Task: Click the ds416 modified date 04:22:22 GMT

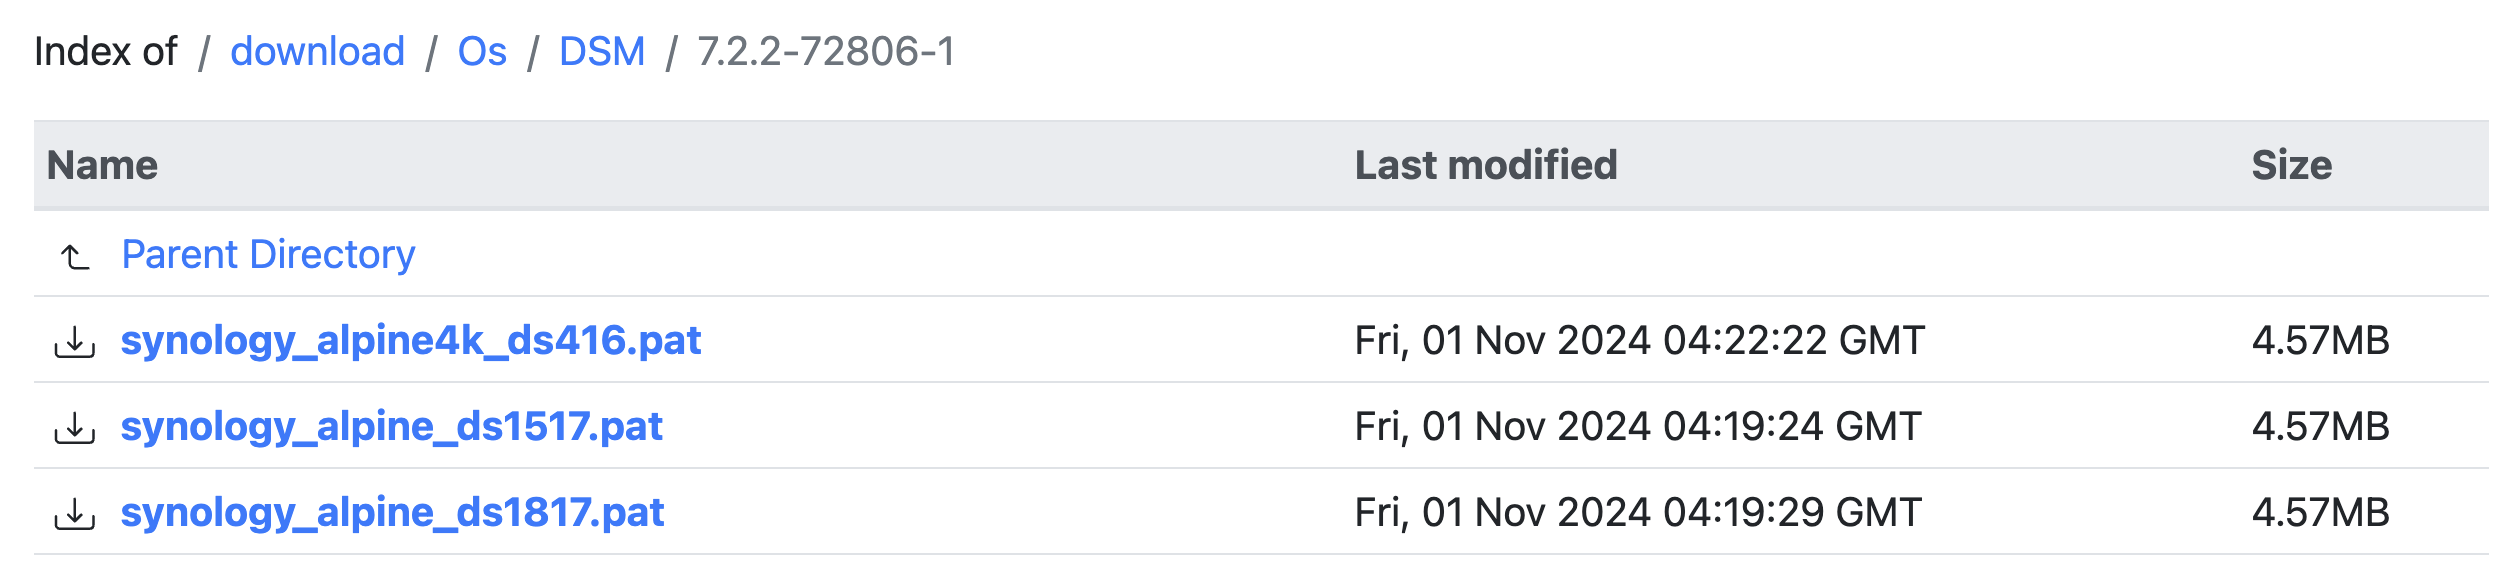Action: coord(1639,341)
